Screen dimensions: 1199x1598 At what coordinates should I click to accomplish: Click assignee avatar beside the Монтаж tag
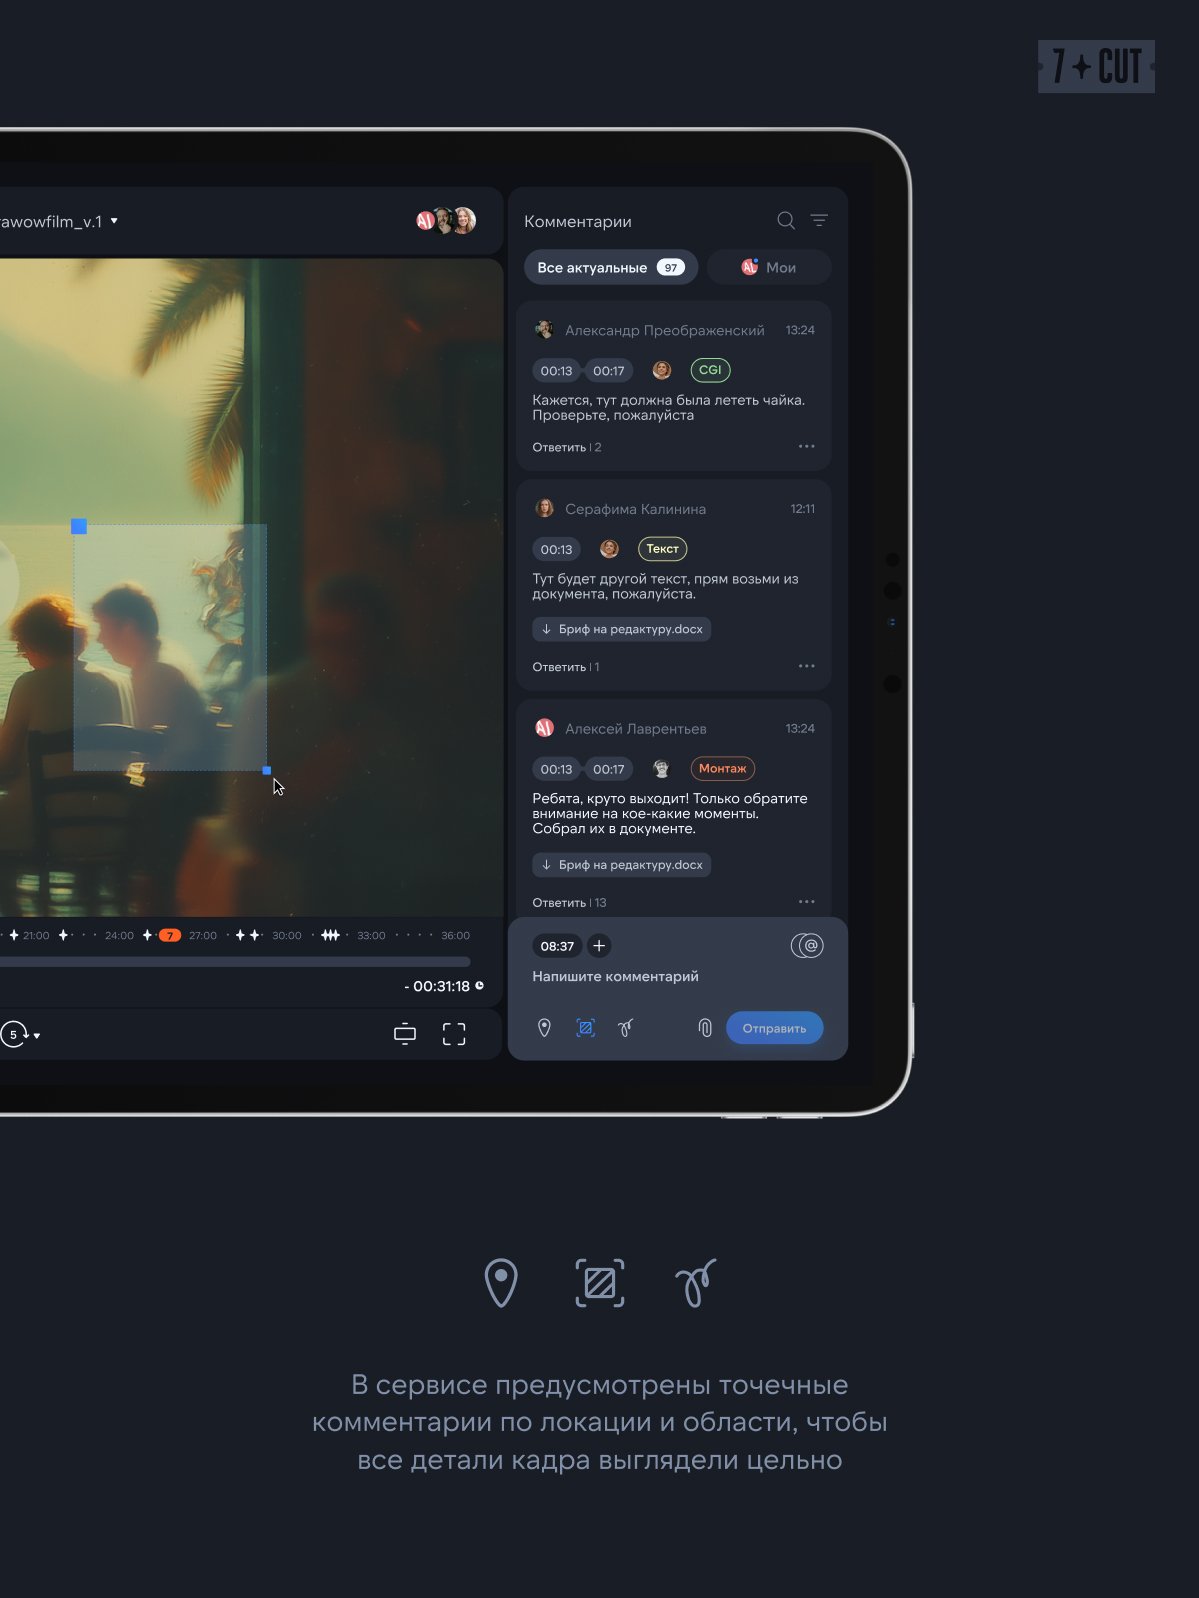tap(661, 769)
